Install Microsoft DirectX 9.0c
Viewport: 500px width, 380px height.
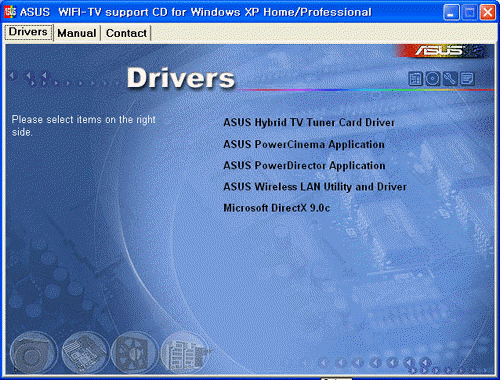point(277,208)
